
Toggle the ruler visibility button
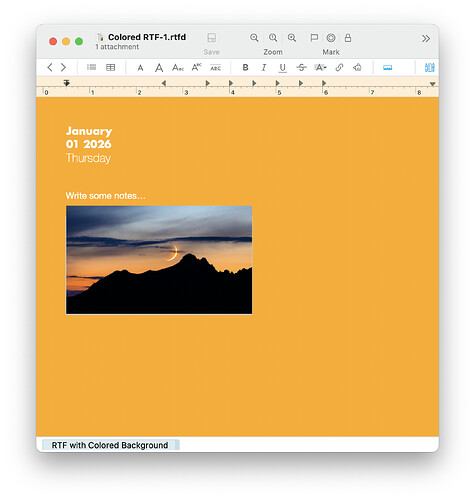click(387, 68)
